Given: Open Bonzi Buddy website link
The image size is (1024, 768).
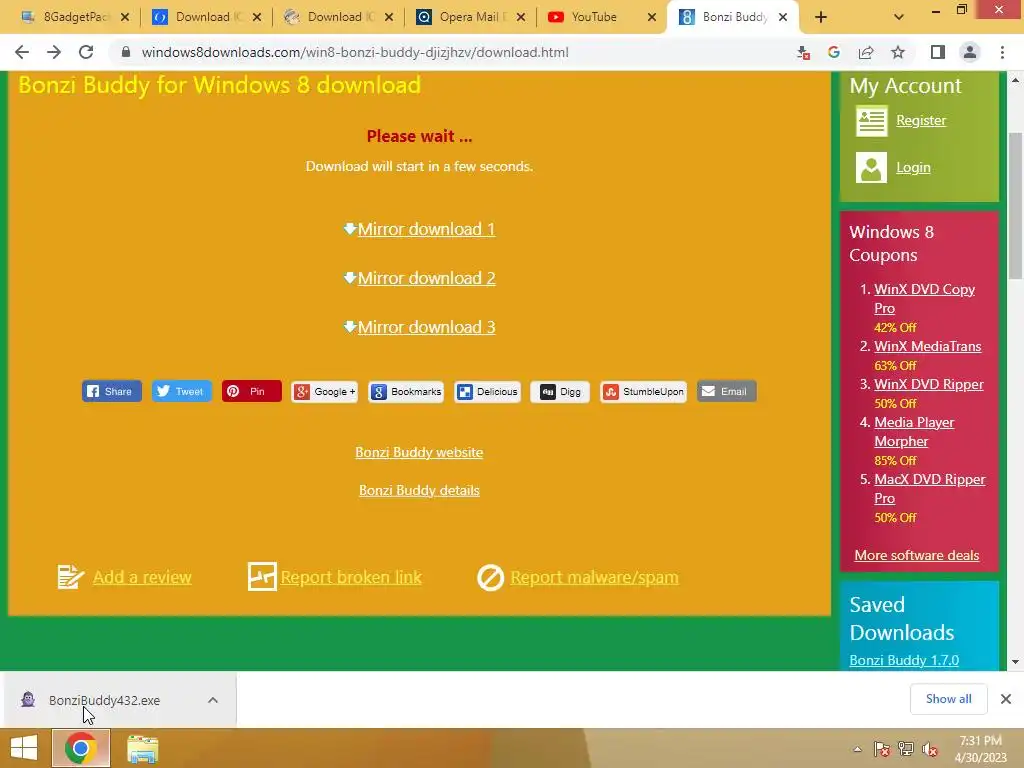Looking at the screenshot, I should pos(419,453).
